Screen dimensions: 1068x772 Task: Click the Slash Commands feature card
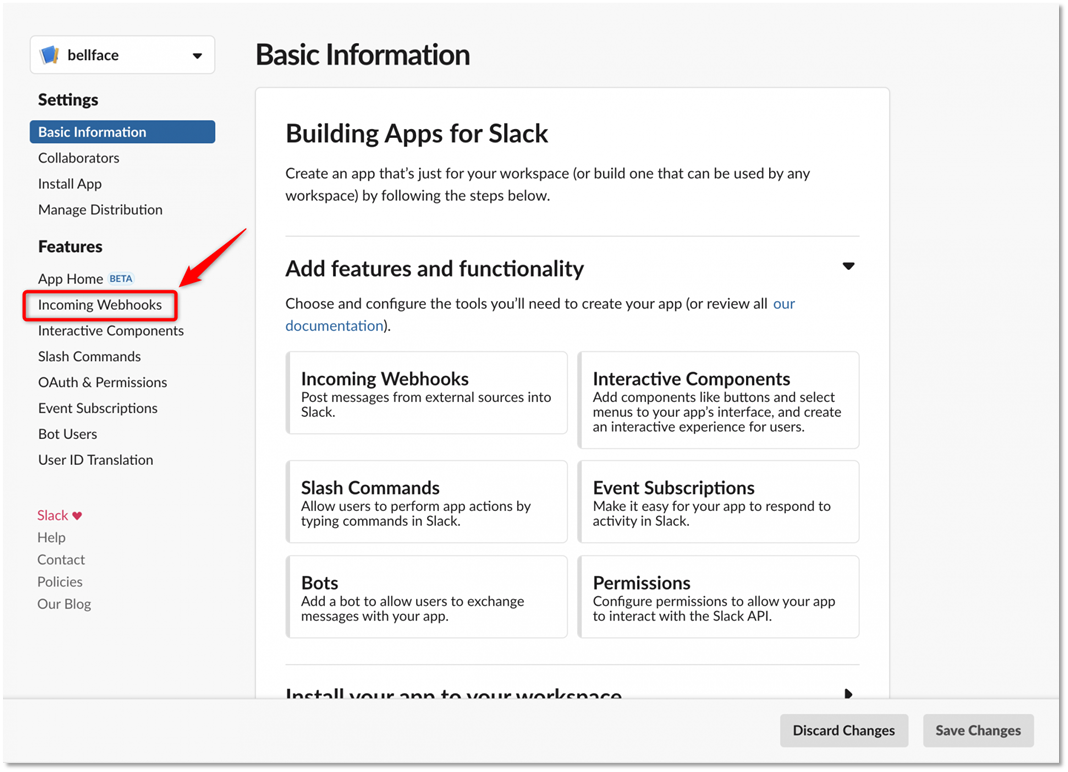[426, 502]
